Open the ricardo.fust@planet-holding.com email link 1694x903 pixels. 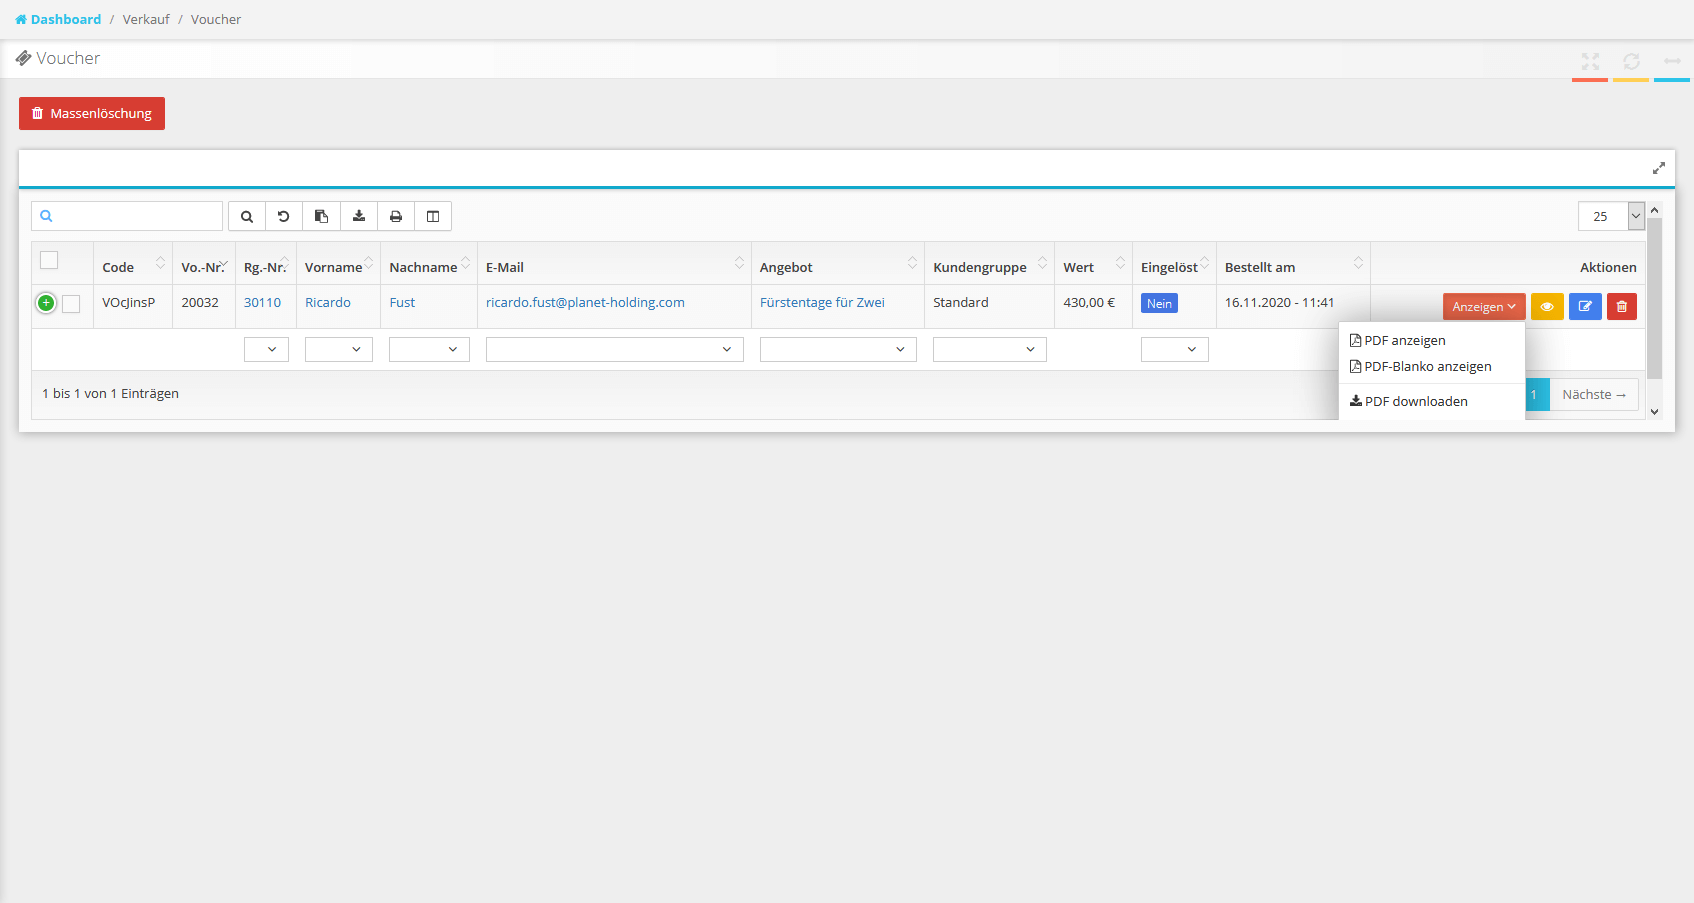[585, 303]
